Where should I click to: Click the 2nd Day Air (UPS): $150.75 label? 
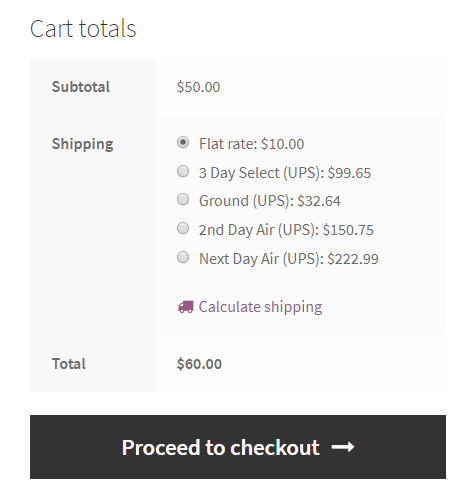pyautogui.click(x=286, y=230)
